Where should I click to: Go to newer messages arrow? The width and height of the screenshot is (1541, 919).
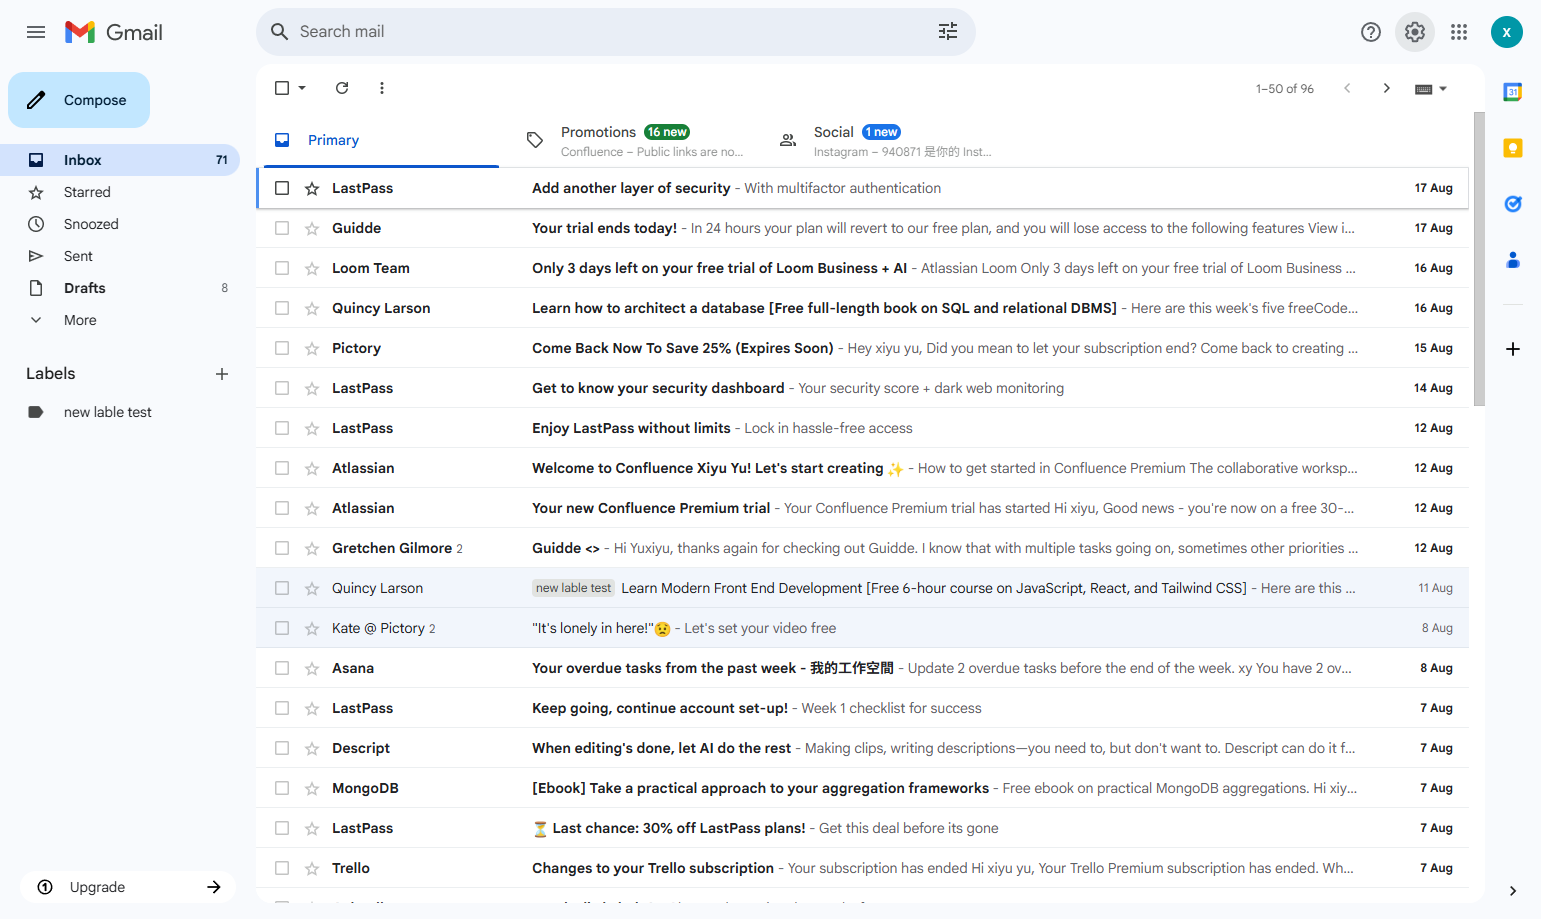pyautogui.click(x=1347, y=88)
